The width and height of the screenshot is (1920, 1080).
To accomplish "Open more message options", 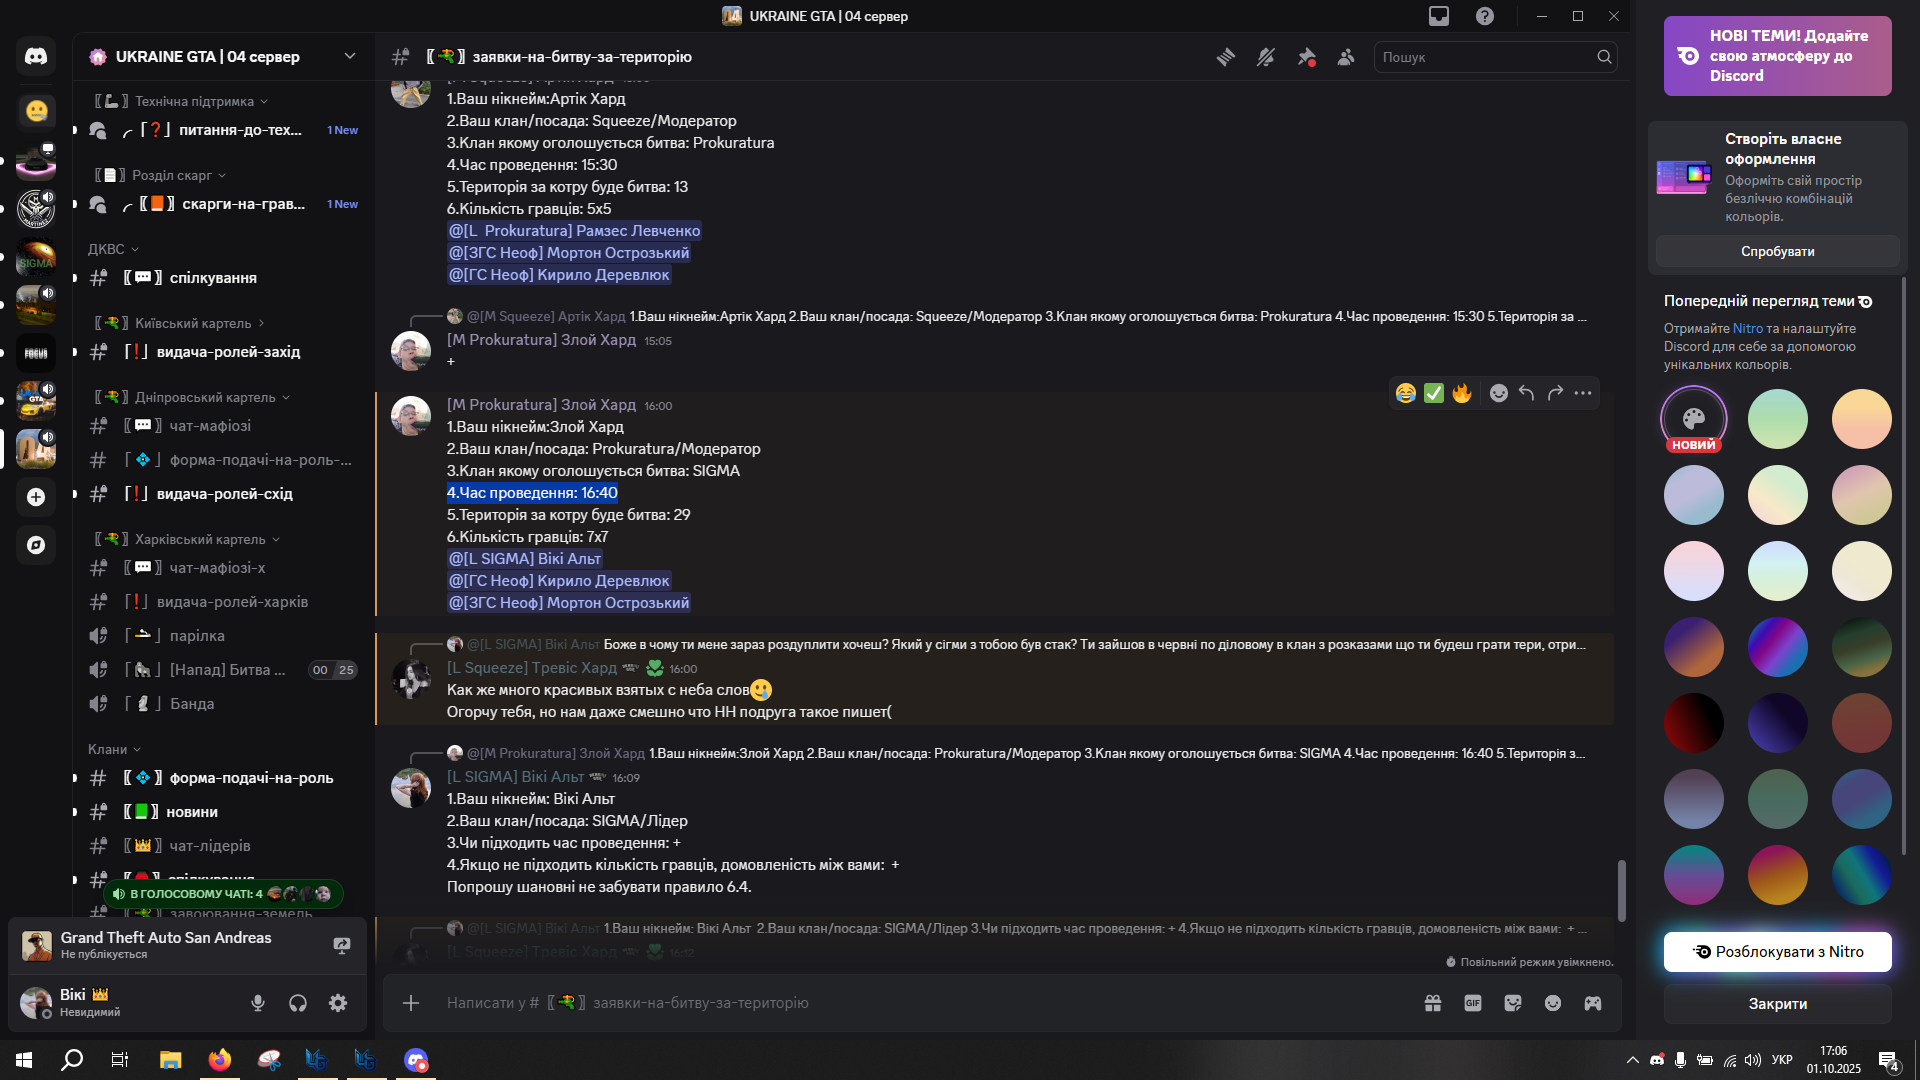I will coord(1583,393).
